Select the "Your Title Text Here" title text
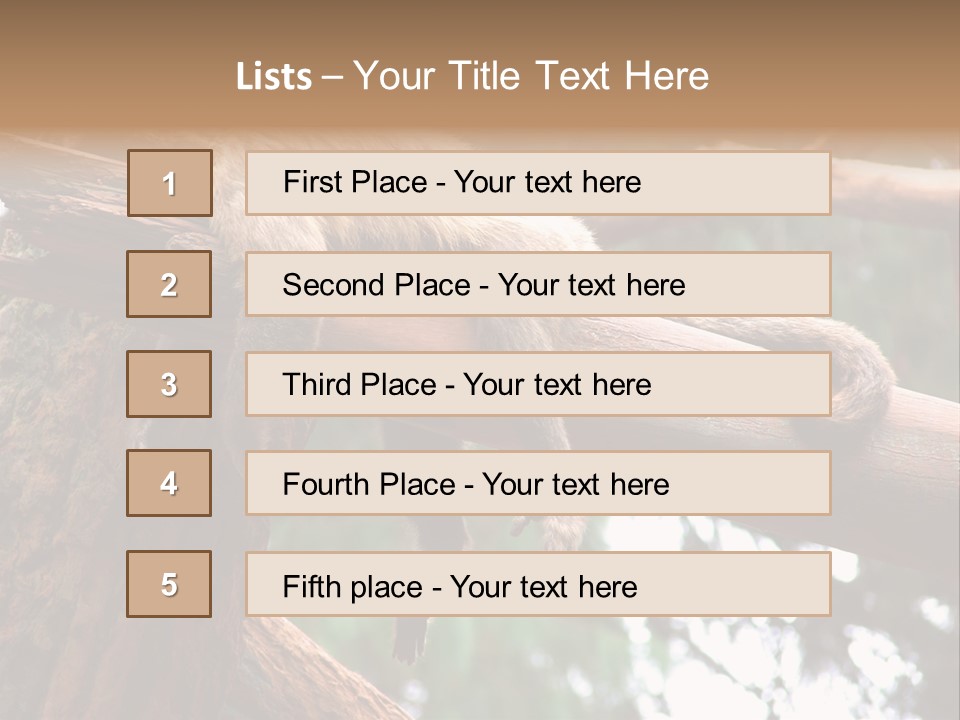The height and width of the screenshot is (720, 960). click(x=531, y=76)
